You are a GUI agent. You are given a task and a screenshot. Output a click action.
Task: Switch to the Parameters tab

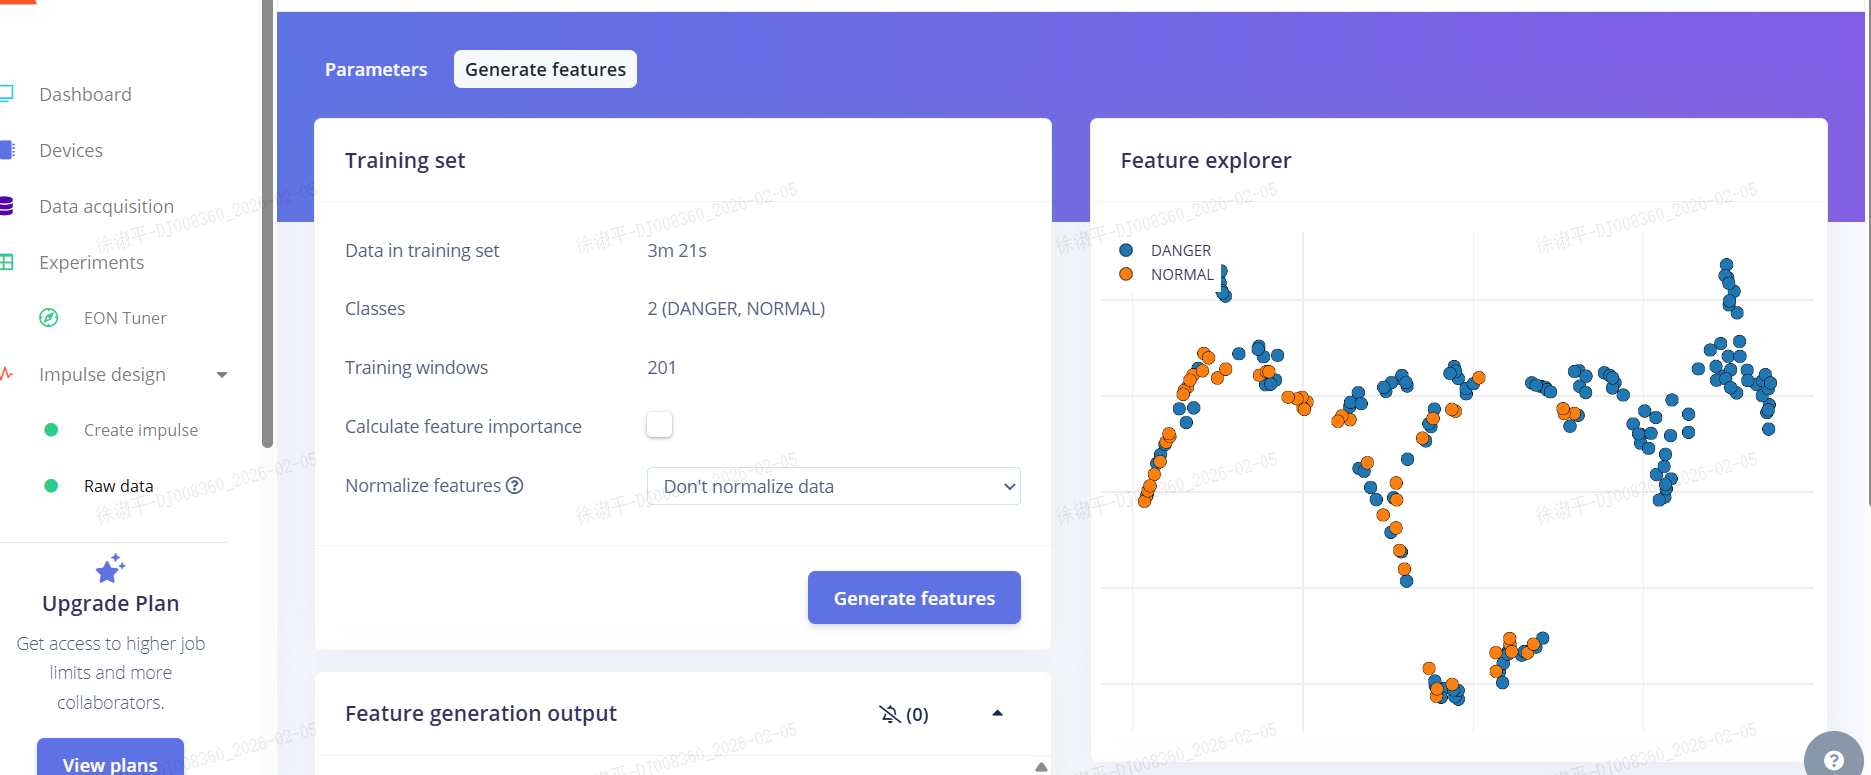pyautogui.click(x=376, y=69)
